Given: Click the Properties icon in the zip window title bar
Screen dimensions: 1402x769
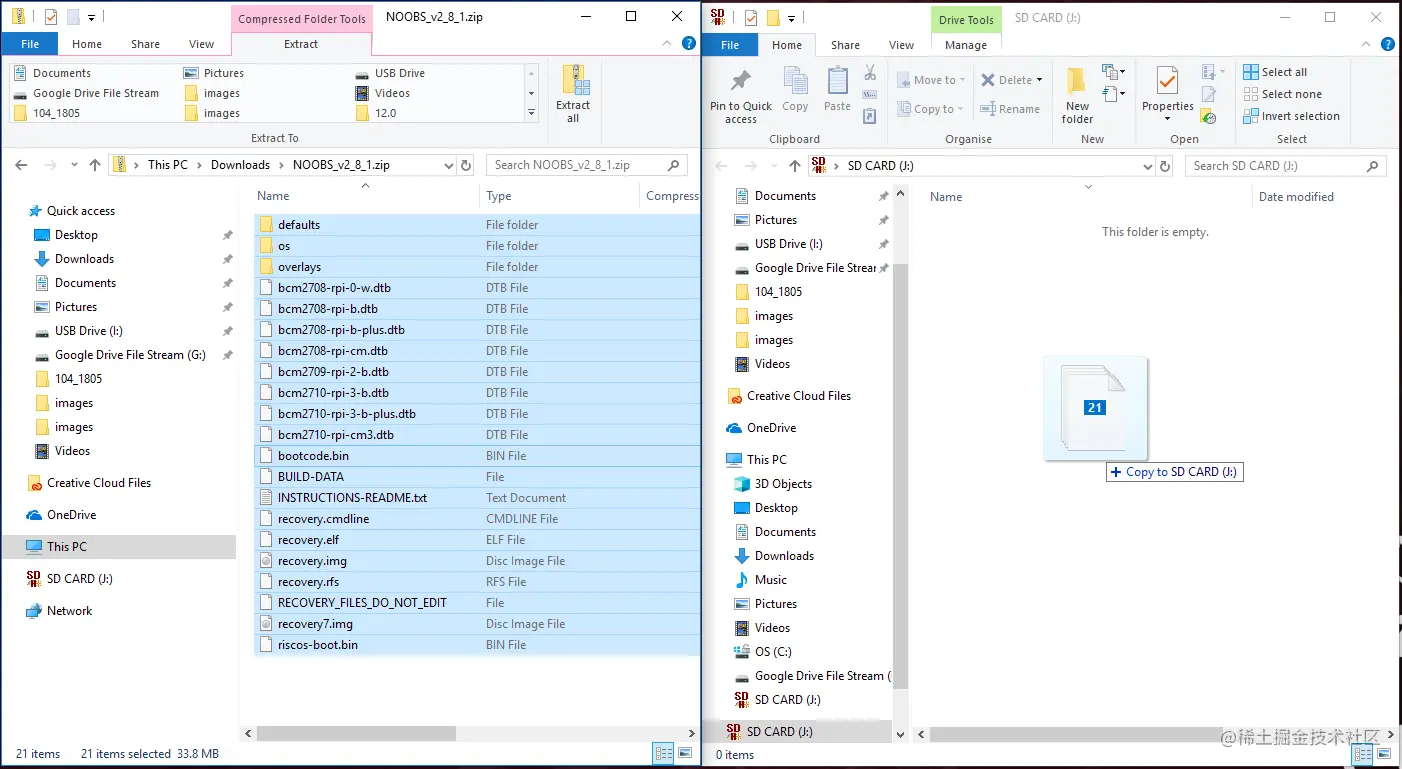Looking at the screenshot, I should point(51,17).
